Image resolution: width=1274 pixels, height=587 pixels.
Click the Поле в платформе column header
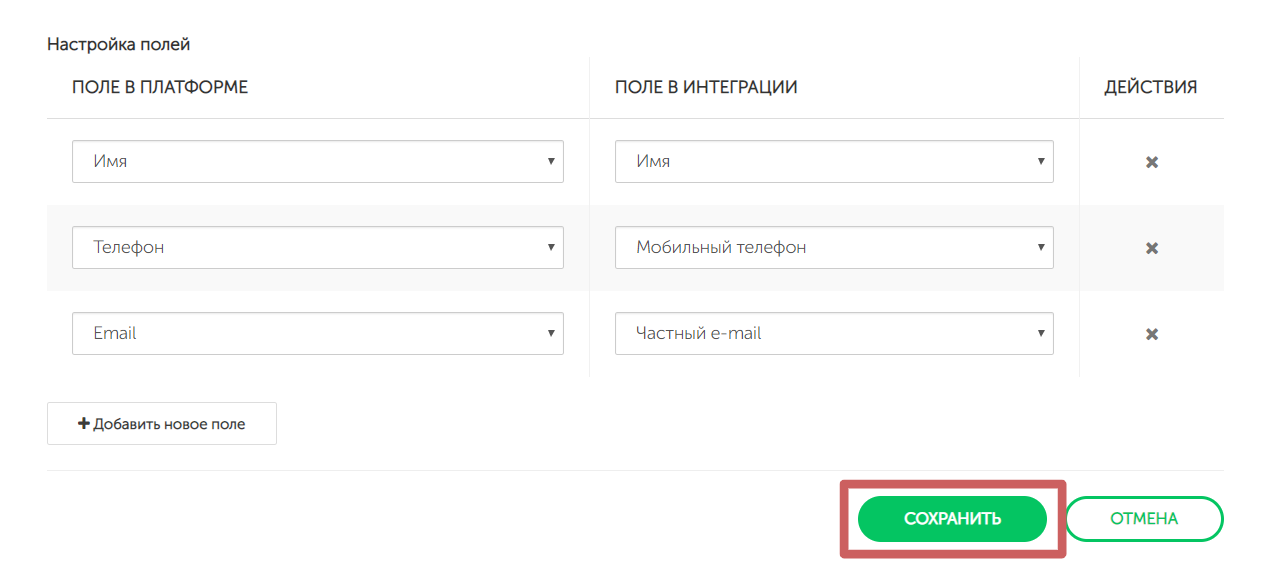[x=160, y=87]
